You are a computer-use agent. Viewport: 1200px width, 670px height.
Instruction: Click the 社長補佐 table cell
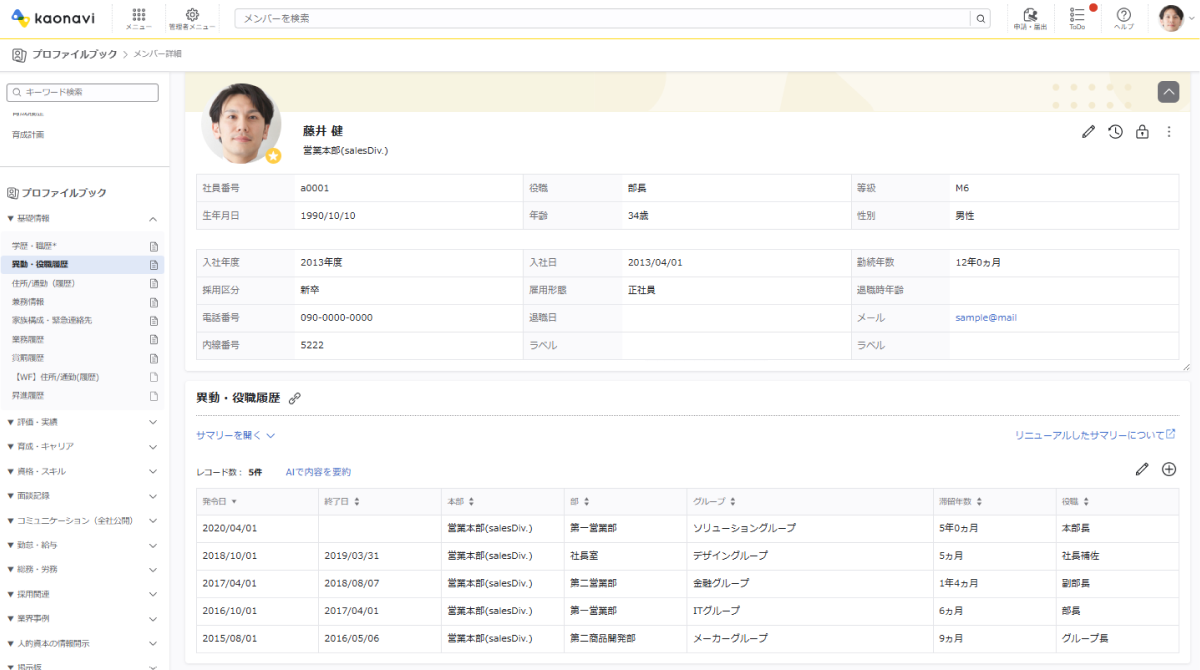pyautogui.click(x=1080, y=555)
